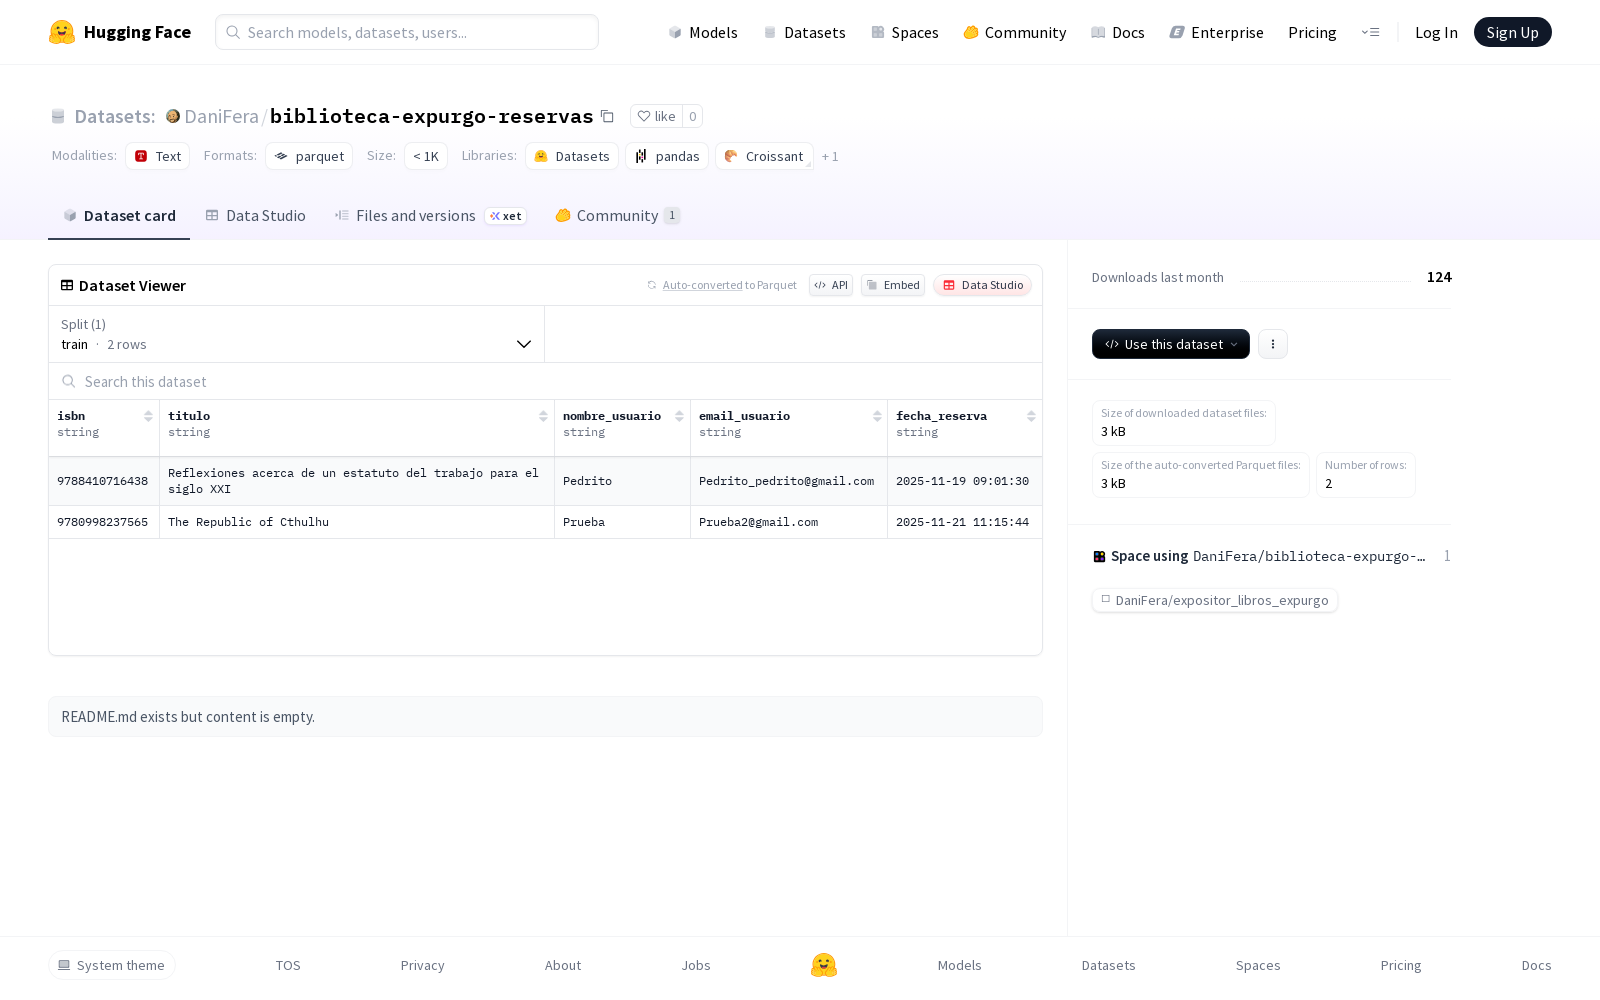The height and width of the screenshot is (1000, 1600).
Task: Sort the titulo column
Action: point(543,416)
